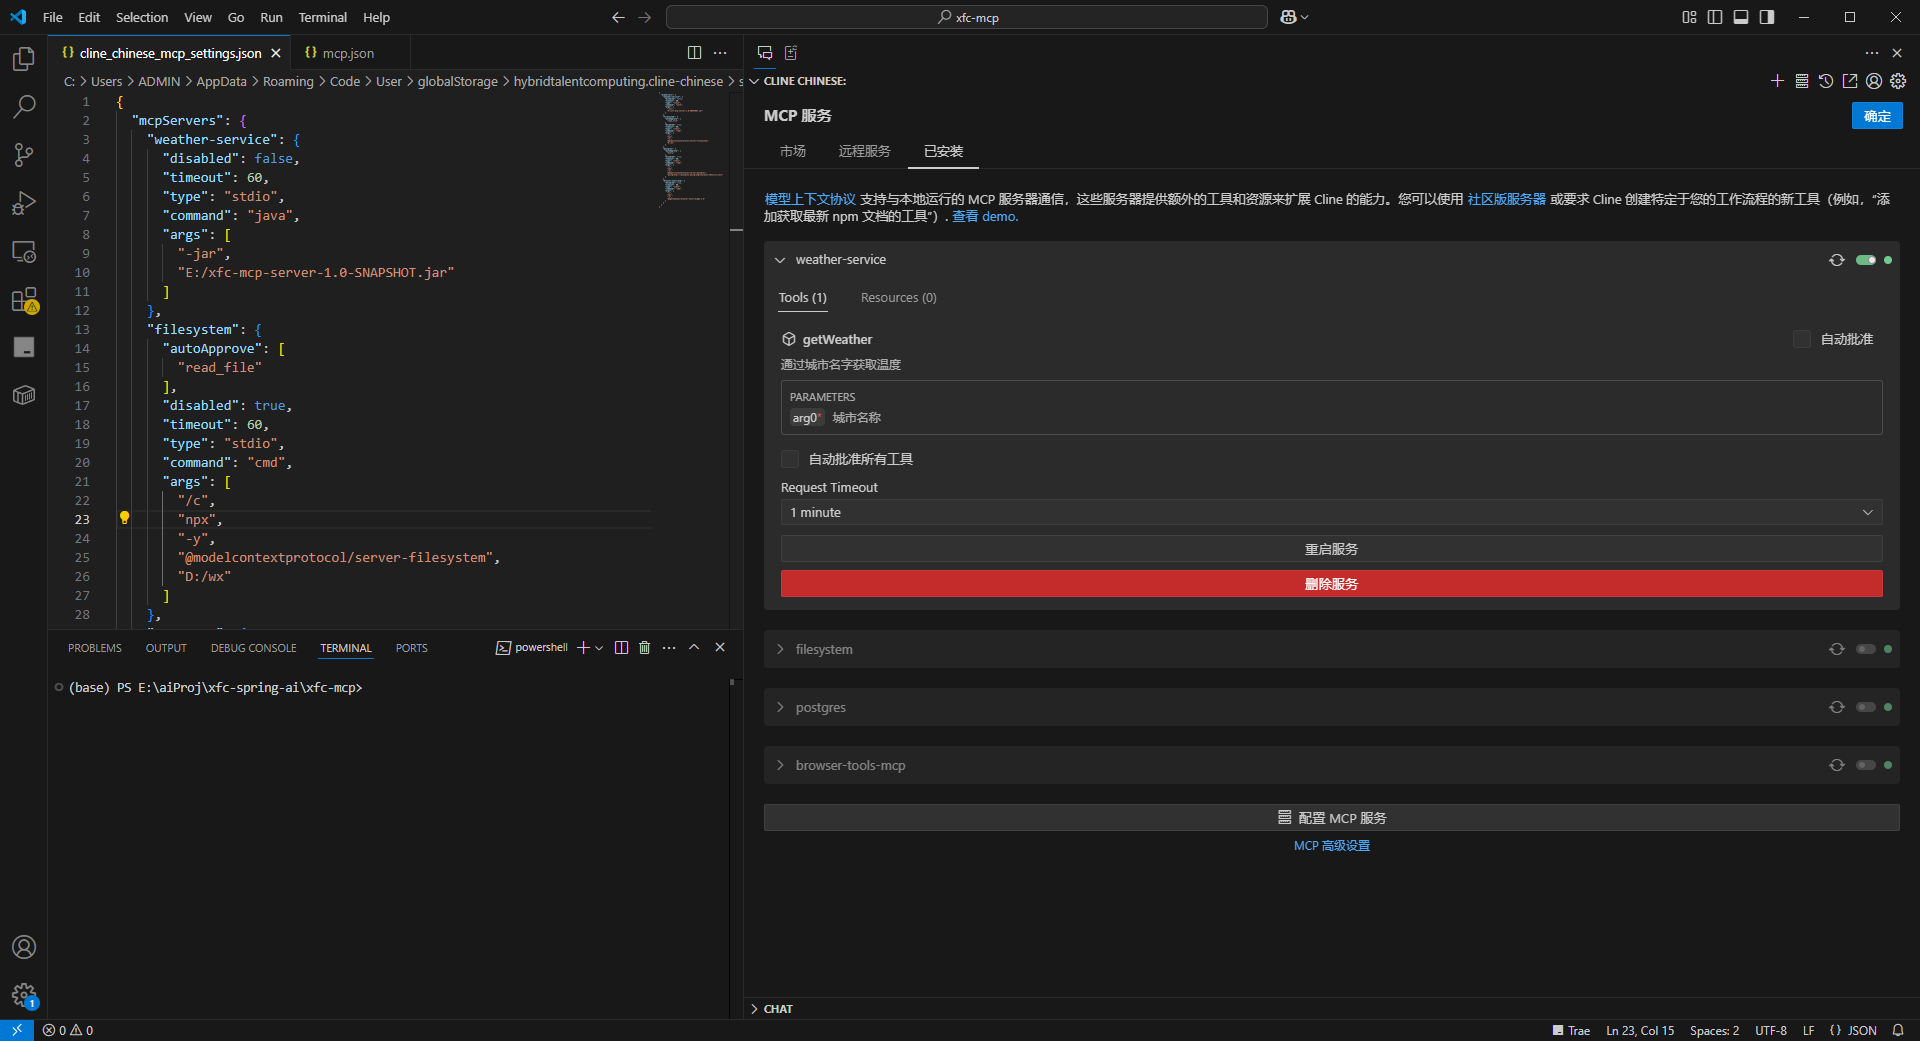Viewport: 1920px width, 1041px height.
Task: Kill the terminal with trash icon
Action: [645, 648]
